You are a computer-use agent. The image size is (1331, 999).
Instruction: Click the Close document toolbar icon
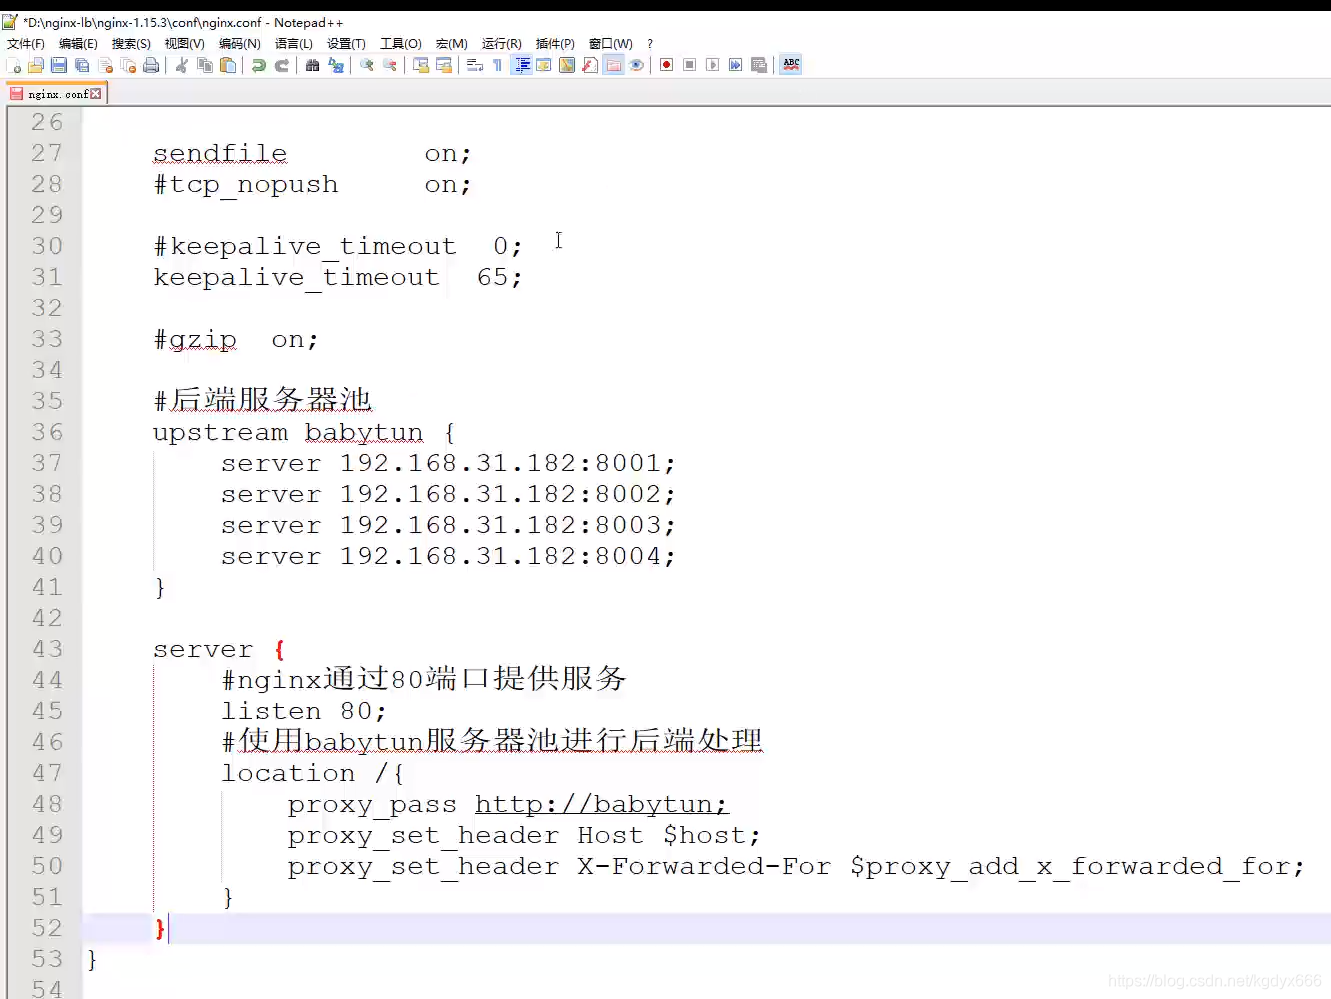[x=105, y=65]
